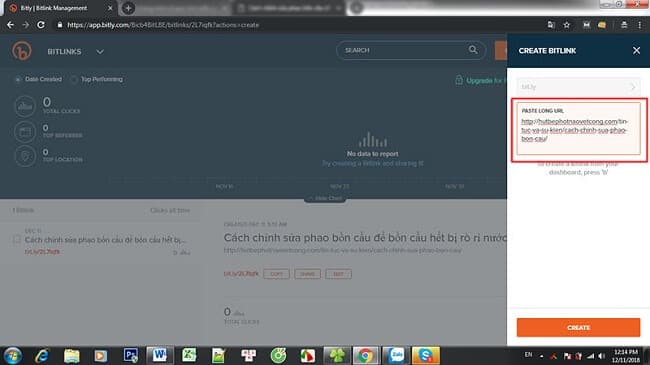This screenshot has width=650, height=365.
Task: Open the long URL under bitlink title
Action: (342, 251)
